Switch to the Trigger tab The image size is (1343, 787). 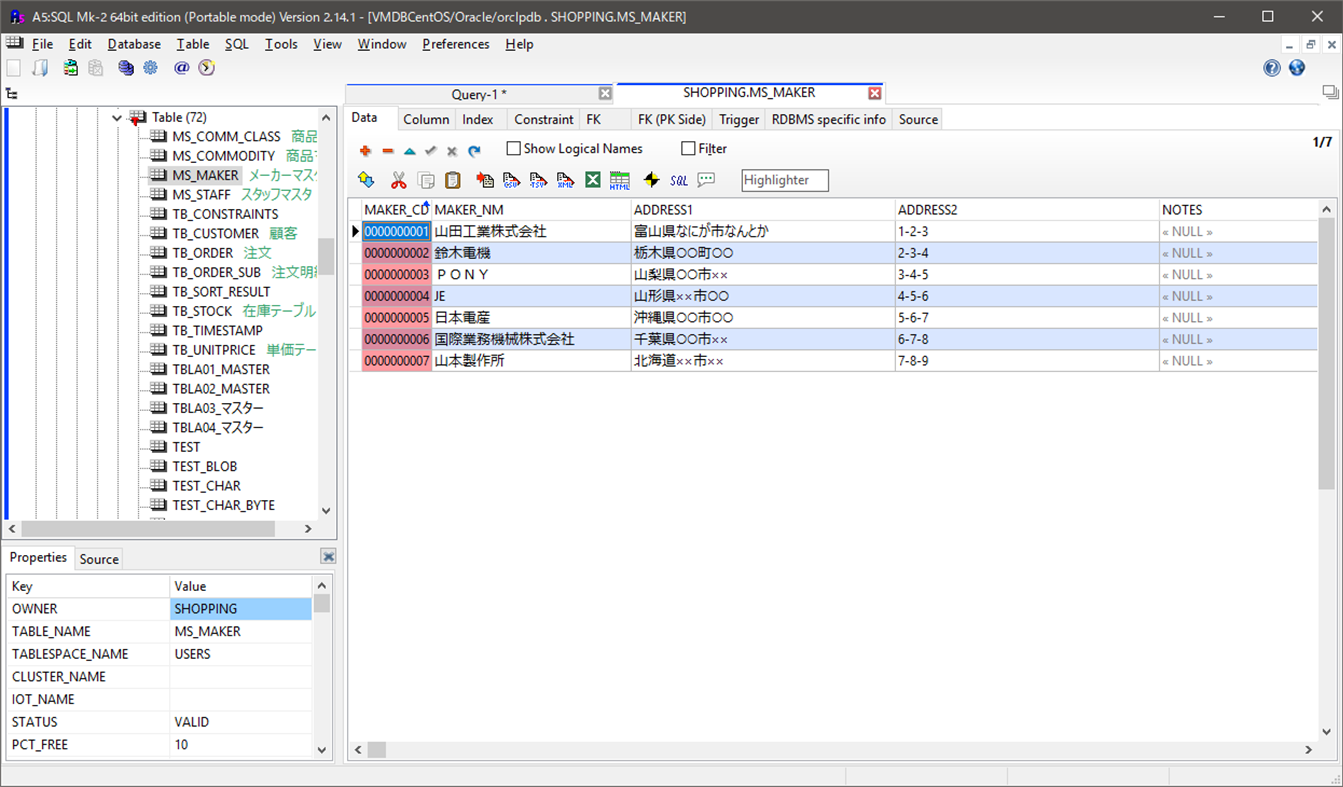pyautogui.click(x=738, y=119)
